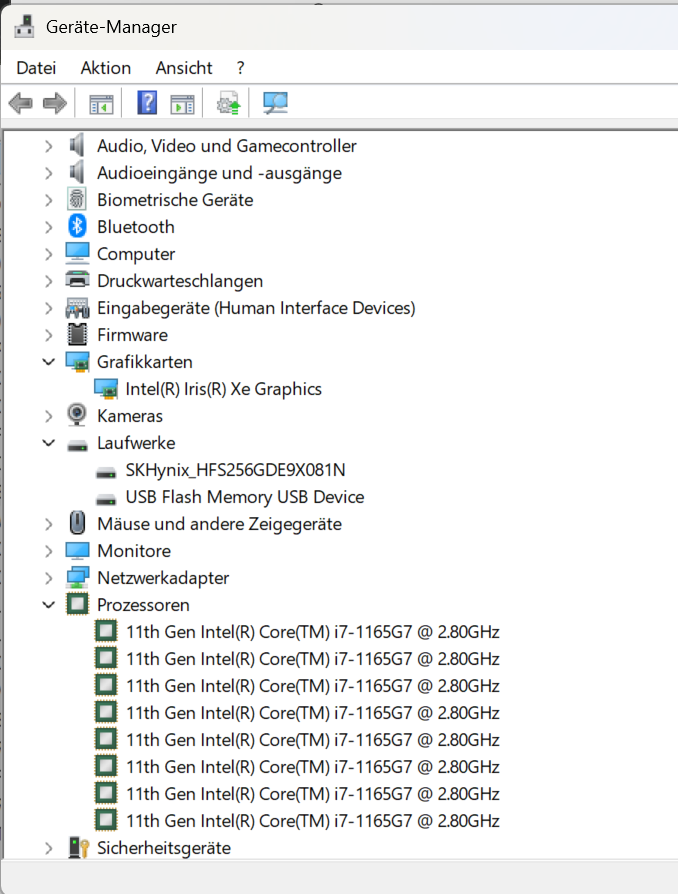
Task: Select the last i7-1165G7 processor entry
Action: [313, 820]
